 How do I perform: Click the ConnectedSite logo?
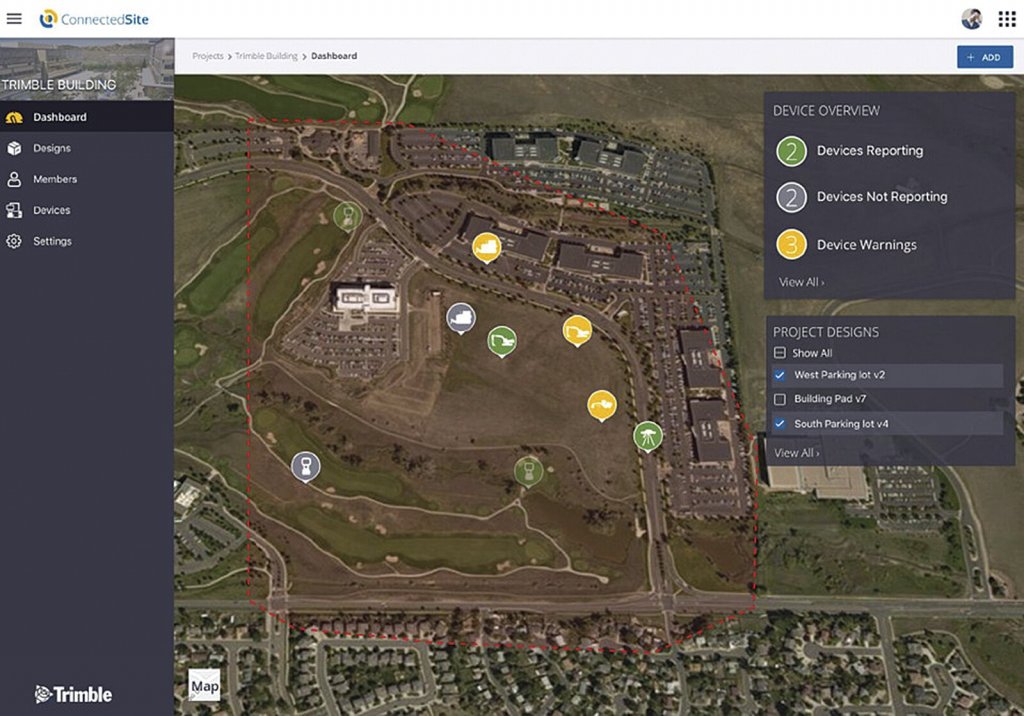94,19
